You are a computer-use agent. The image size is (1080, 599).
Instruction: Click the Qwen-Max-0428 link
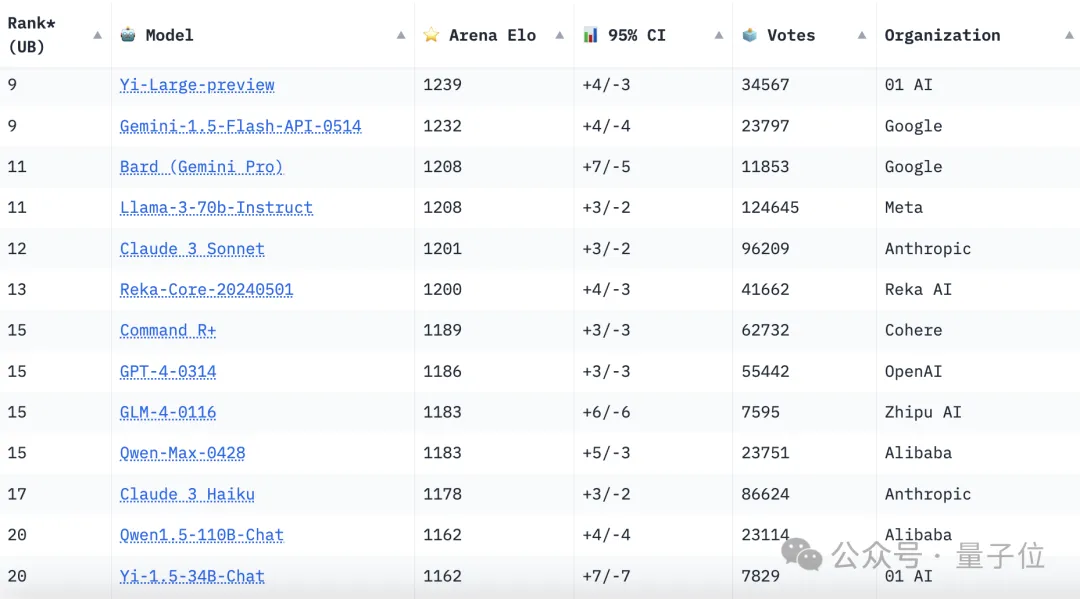[182, 453]
